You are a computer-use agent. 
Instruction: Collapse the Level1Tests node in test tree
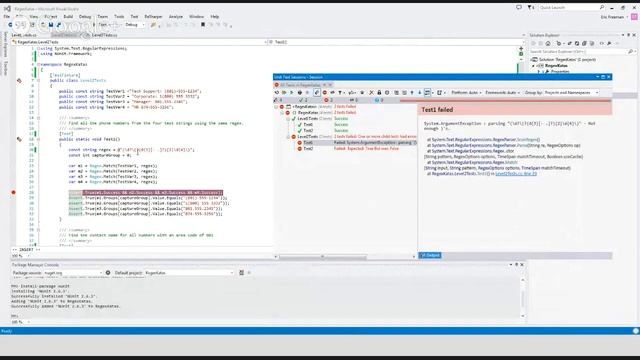[x=288, y=119]
